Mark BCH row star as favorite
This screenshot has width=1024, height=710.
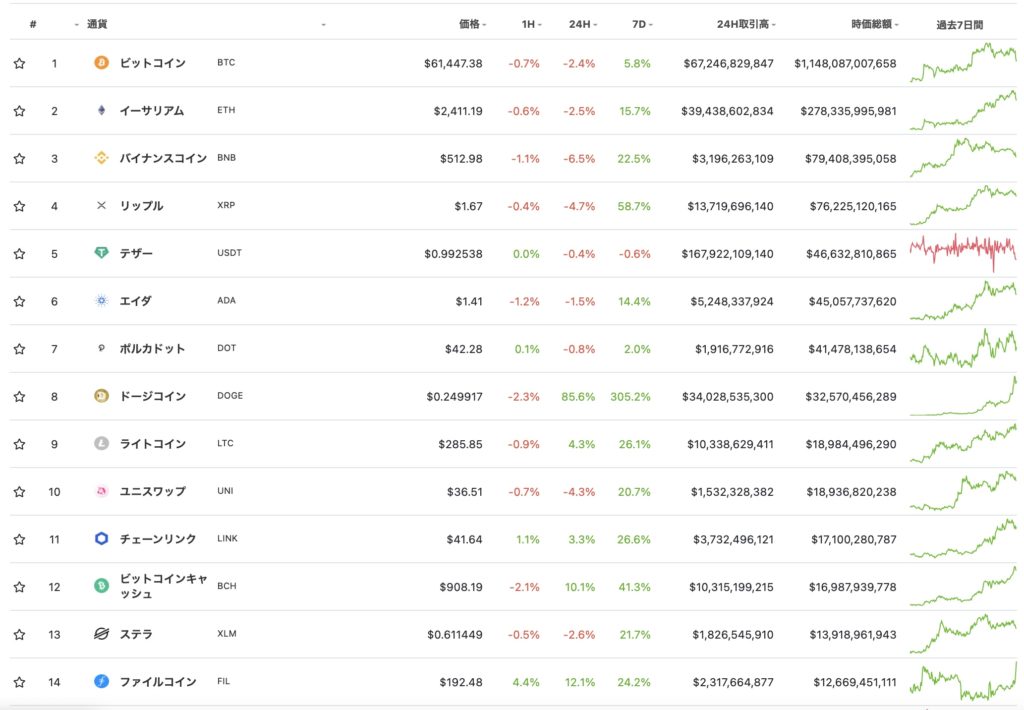coord(20,587)
